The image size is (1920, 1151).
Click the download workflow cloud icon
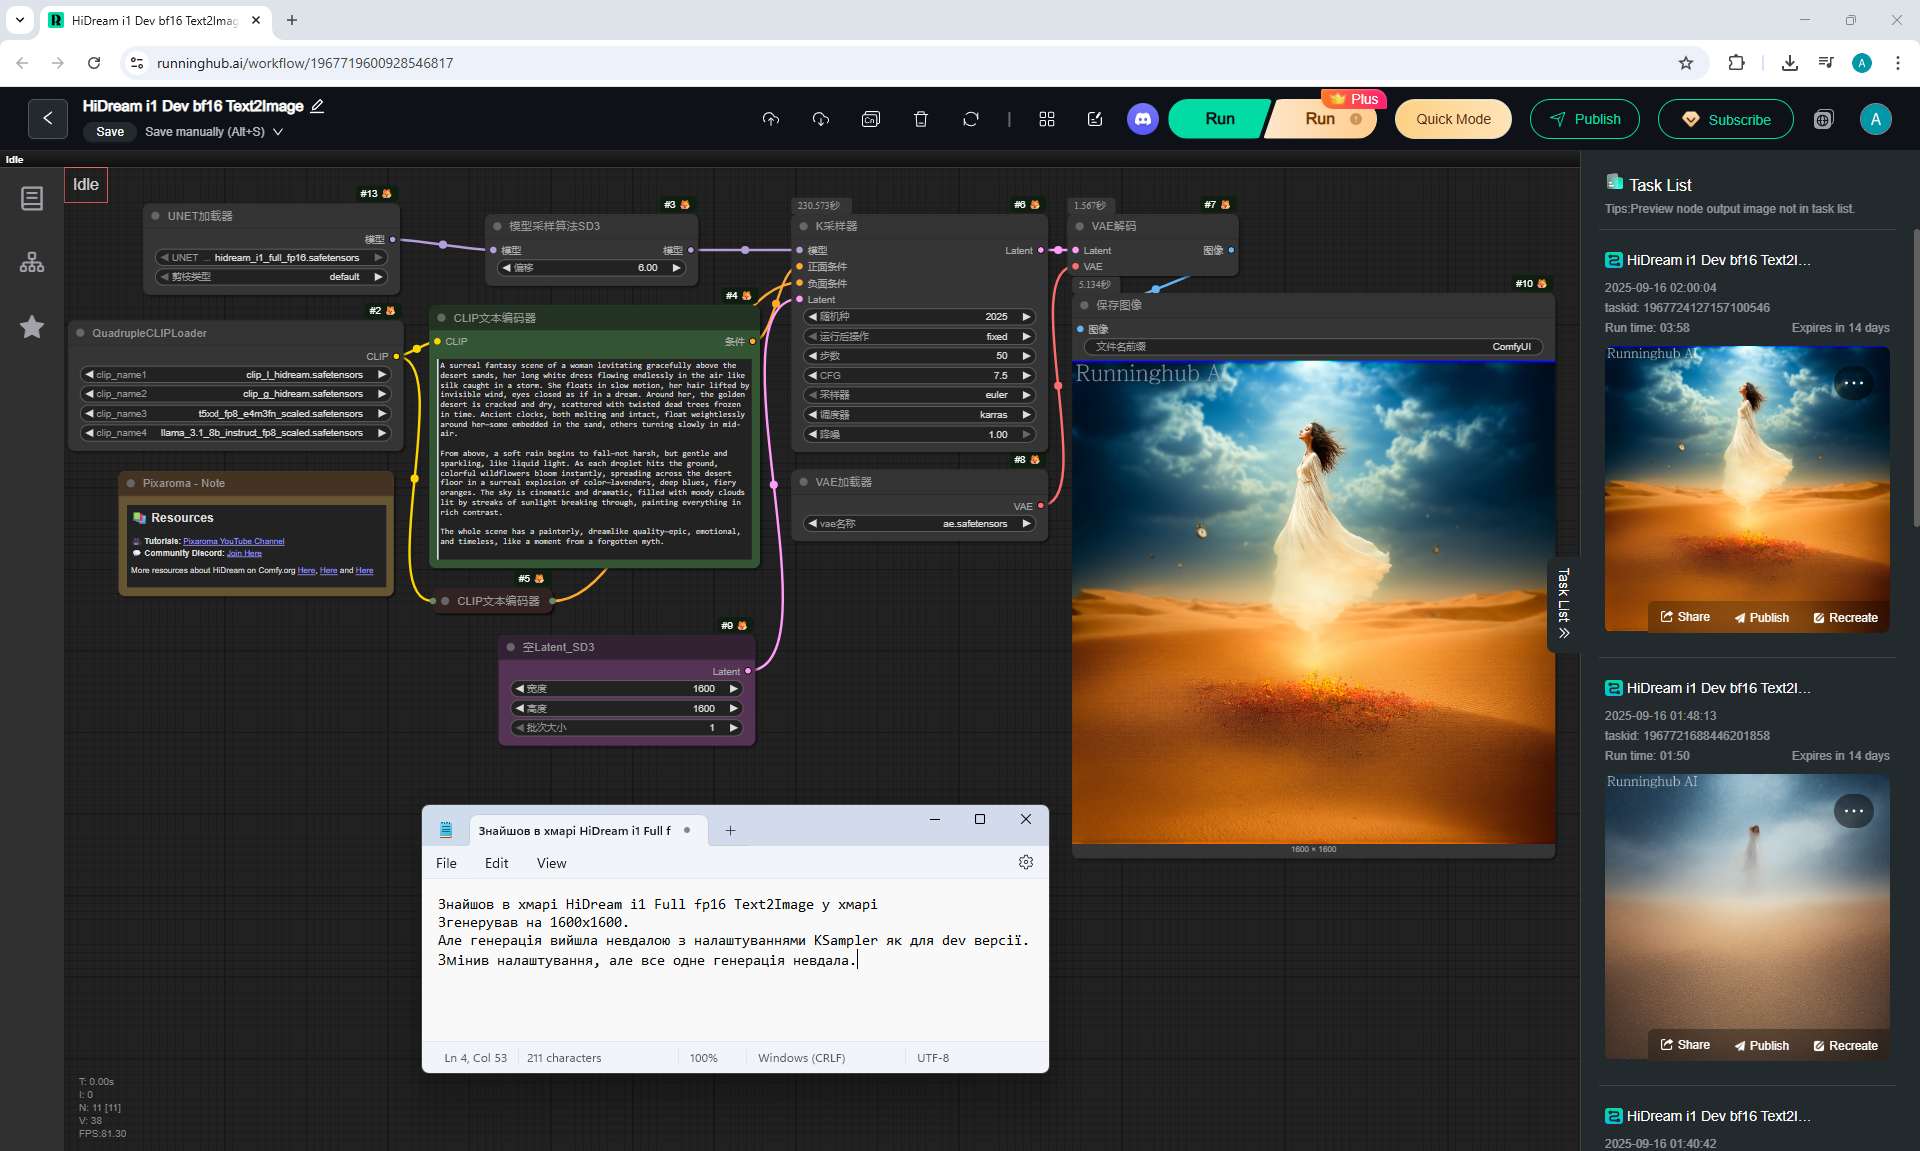[821, 119]
